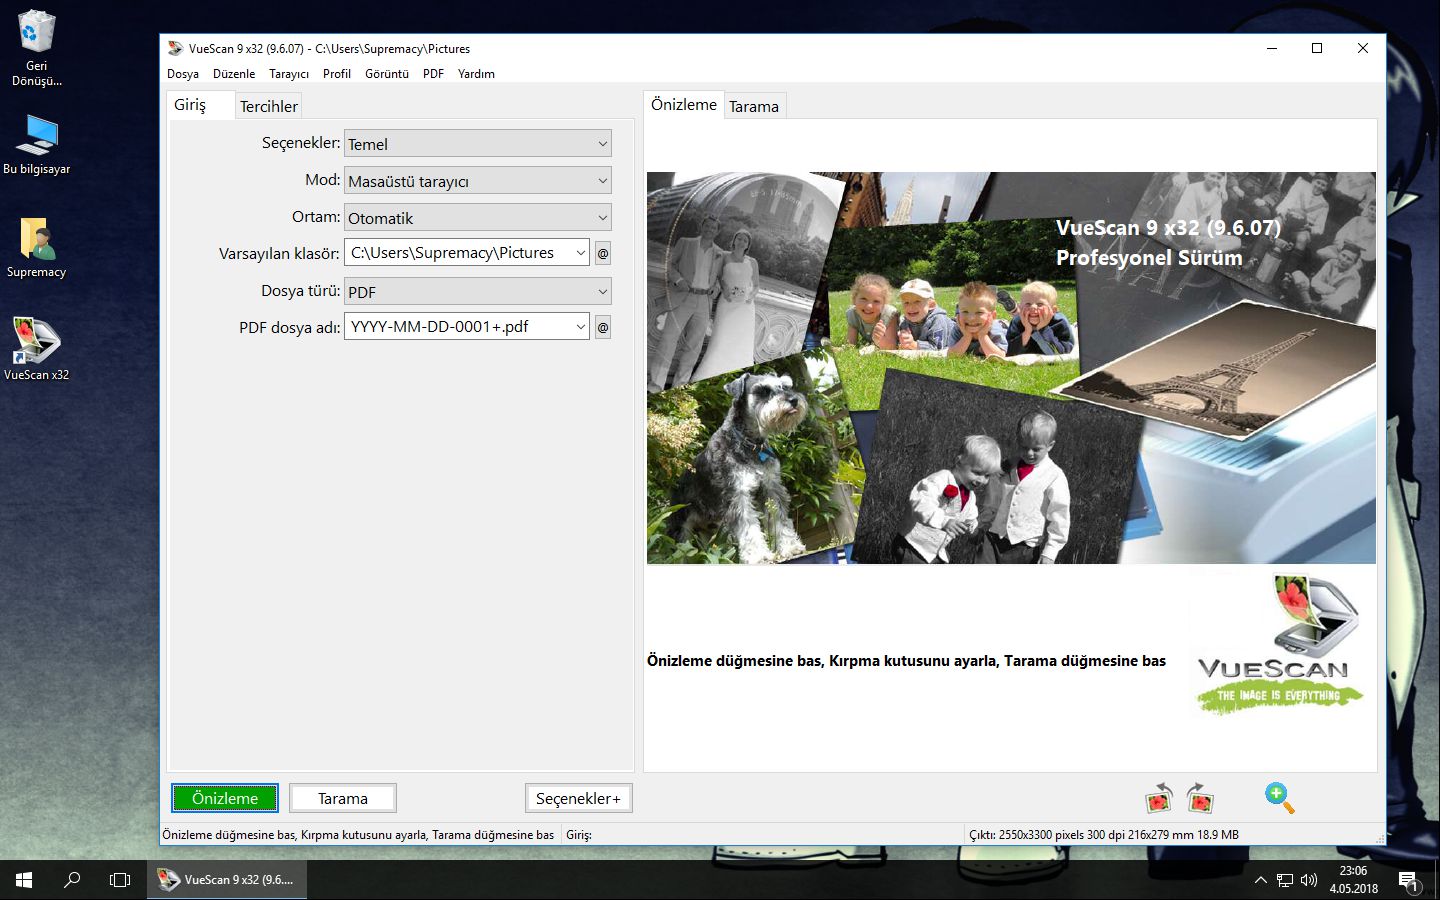Open the Tarayıcı menu
Viewport: 1440px width, 900px height.
[x=289, y=74]
